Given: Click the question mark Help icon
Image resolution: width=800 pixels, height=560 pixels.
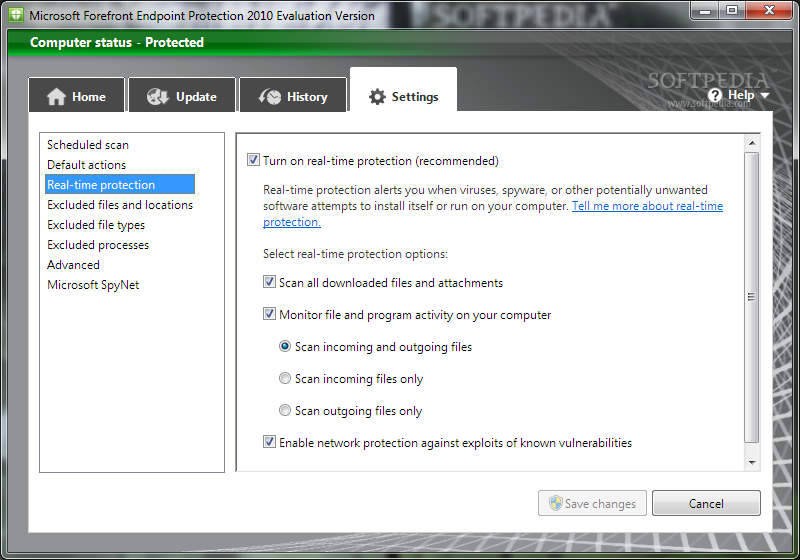Looking at the screenshot, I should pos(715,95).
